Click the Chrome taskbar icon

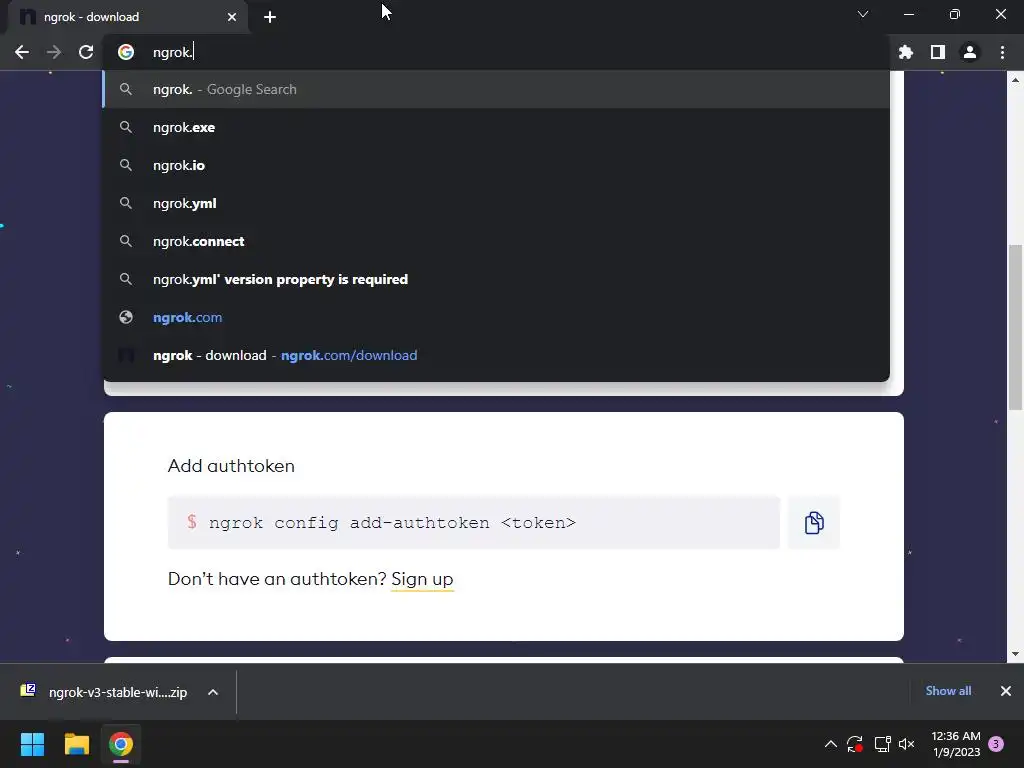[x=121, y=744]
